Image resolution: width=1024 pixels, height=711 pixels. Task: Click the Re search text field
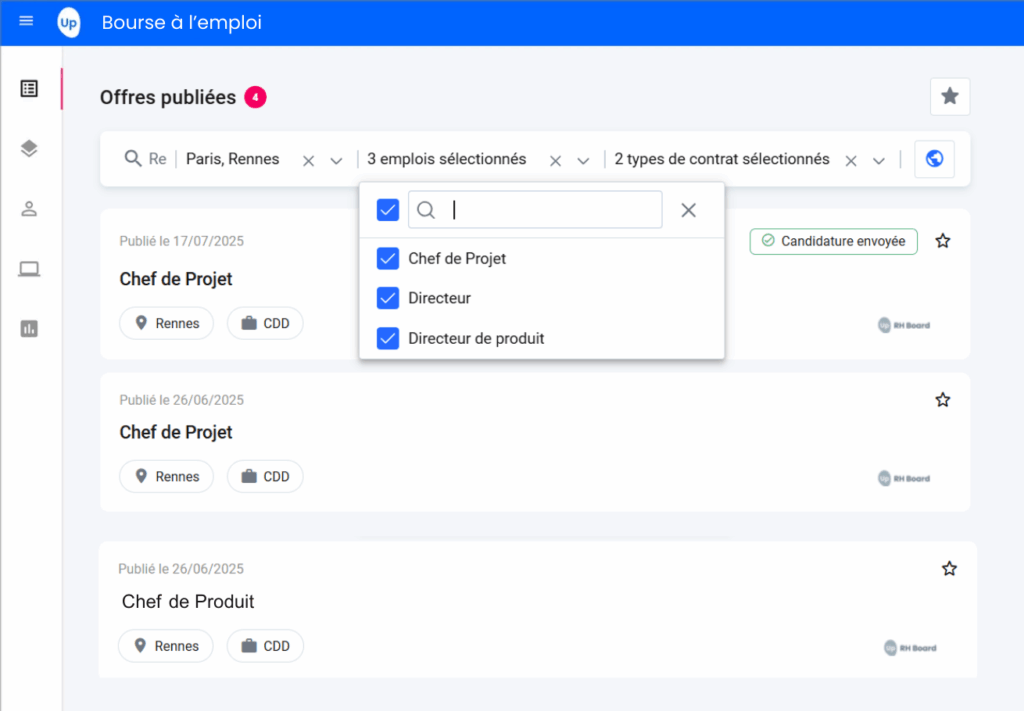157,159
